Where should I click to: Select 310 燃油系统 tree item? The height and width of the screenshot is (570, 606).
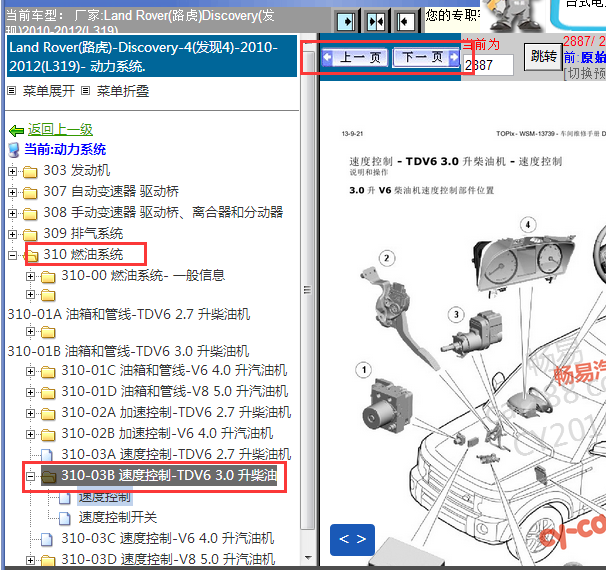tap(83, 254)
